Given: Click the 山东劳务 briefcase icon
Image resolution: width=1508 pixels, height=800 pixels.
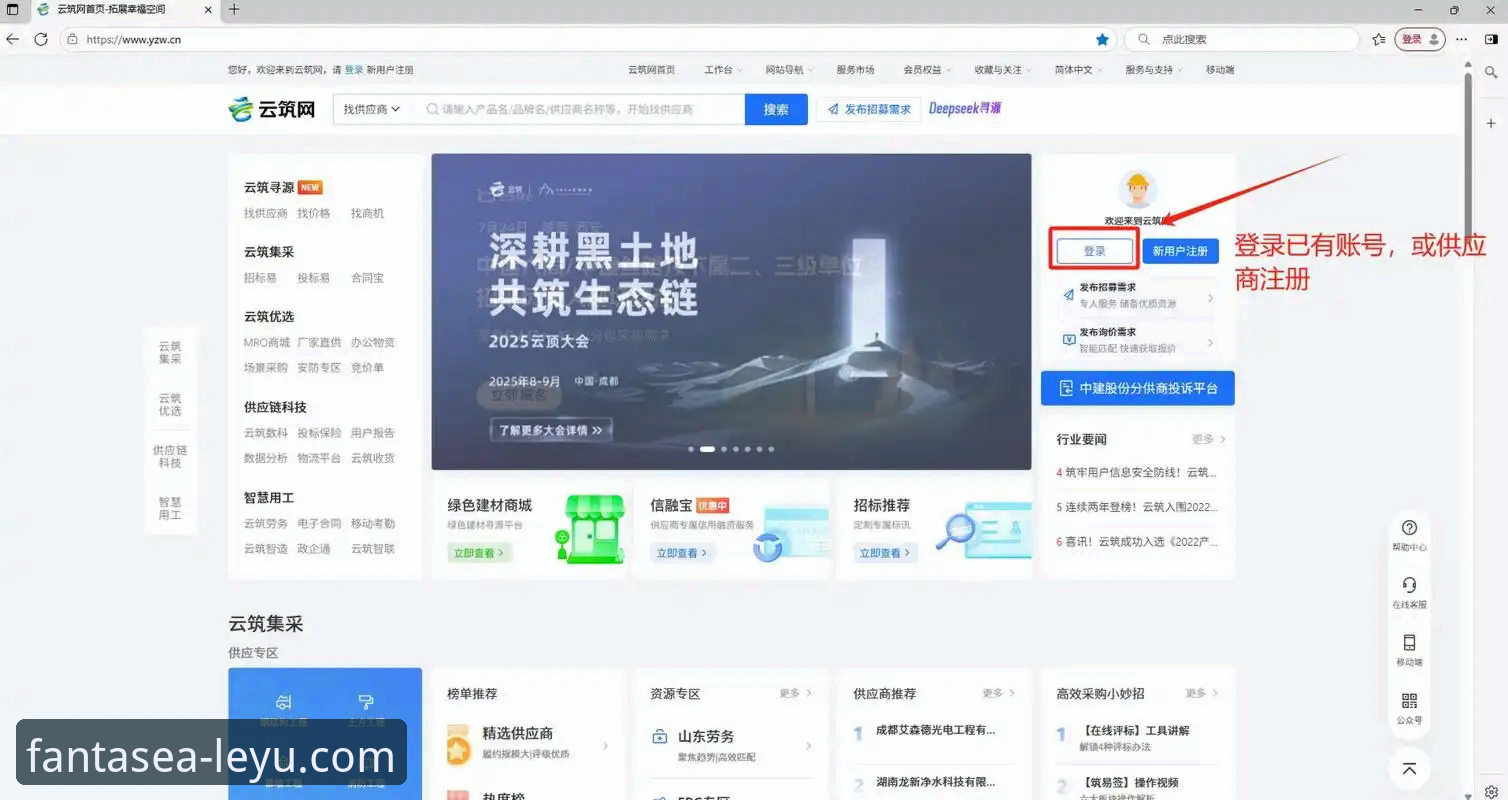Looking at the screenshot, I should point(660,737).
